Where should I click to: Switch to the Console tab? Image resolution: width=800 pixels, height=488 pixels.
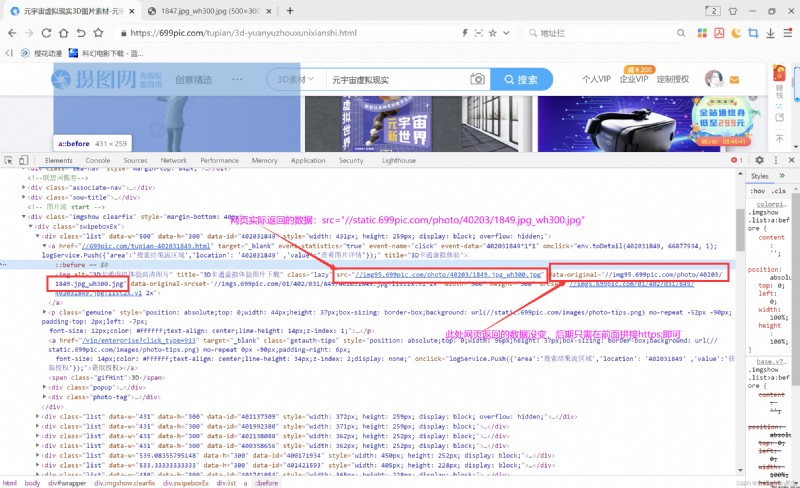tap(97, 160)
